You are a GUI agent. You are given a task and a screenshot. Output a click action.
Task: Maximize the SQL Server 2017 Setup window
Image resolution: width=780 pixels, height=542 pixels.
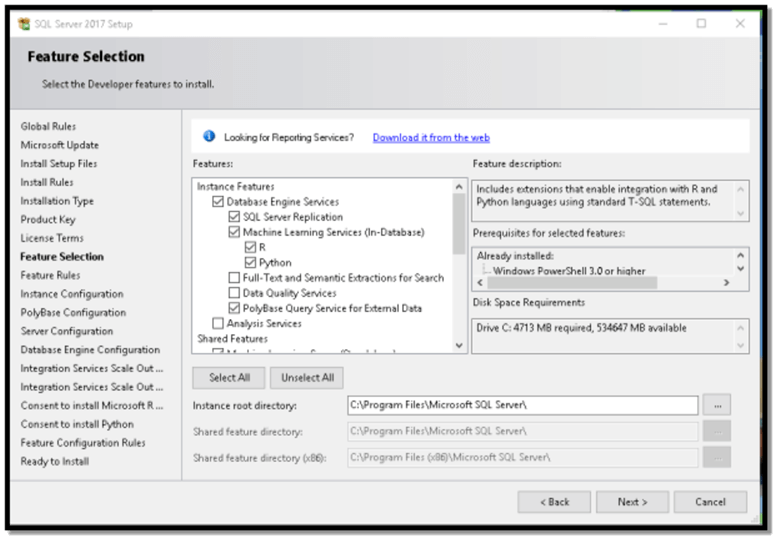(x=701, y=23)
